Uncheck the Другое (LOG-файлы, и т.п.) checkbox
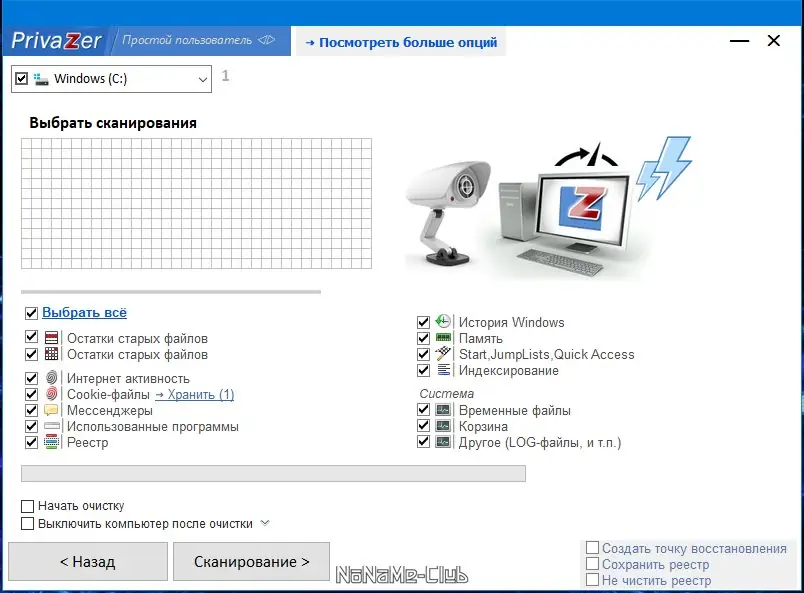Viewport: 804px width, 593px height. coord(423,442)
